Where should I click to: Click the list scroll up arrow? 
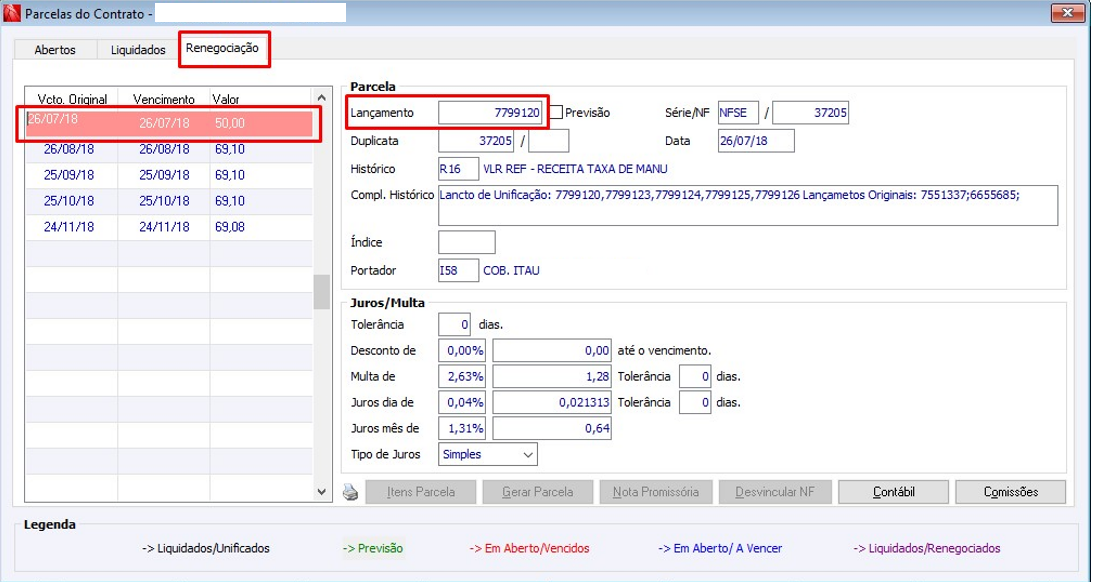click(x=321, y=98)
